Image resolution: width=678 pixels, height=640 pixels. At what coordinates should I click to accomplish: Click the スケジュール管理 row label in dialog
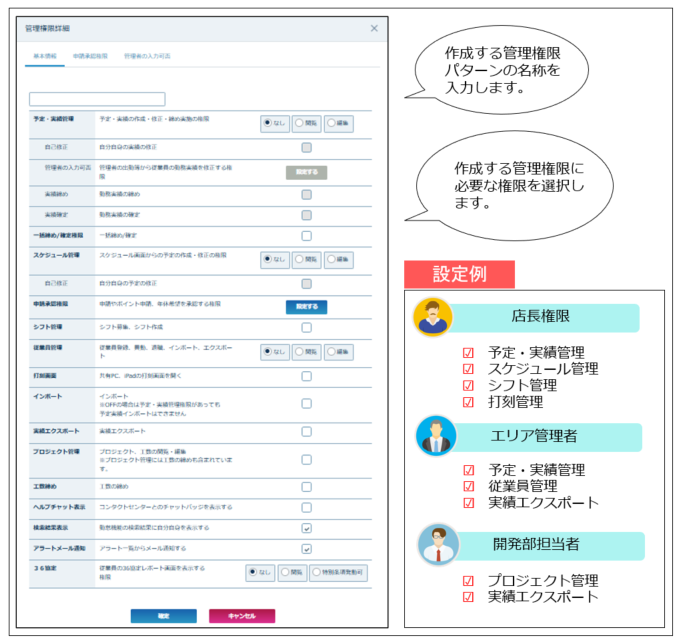click(x=57, y=256)
